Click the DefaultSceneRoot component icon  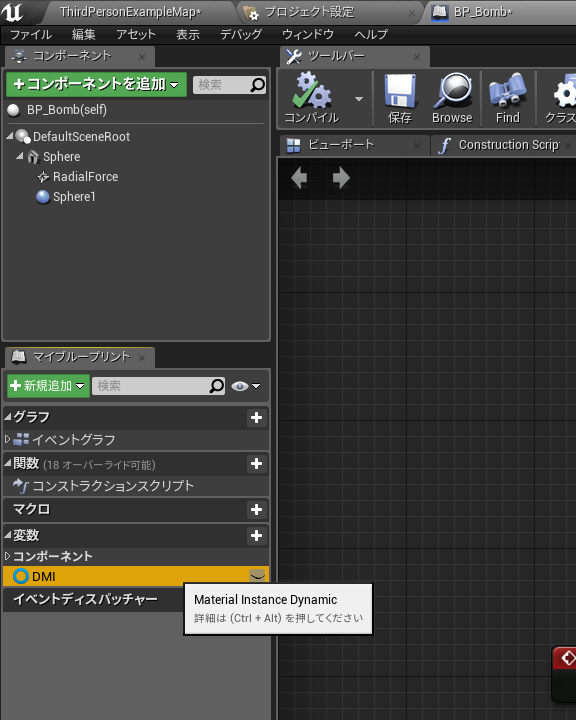tap(23, 136)
